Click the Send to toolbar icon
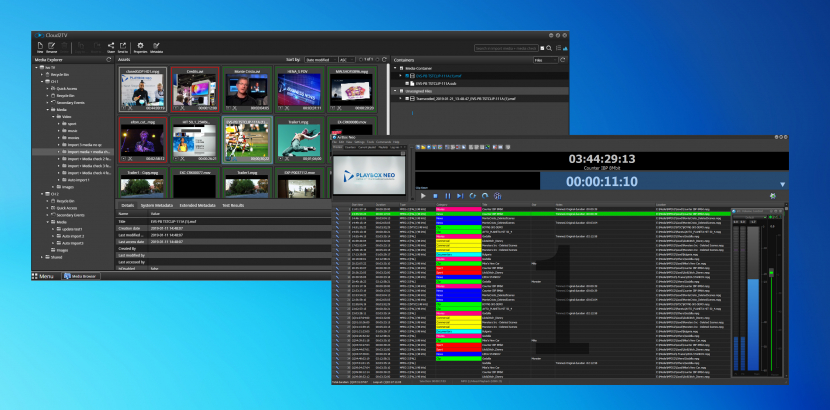Screen dimensions: 830x410 (123, 47)
